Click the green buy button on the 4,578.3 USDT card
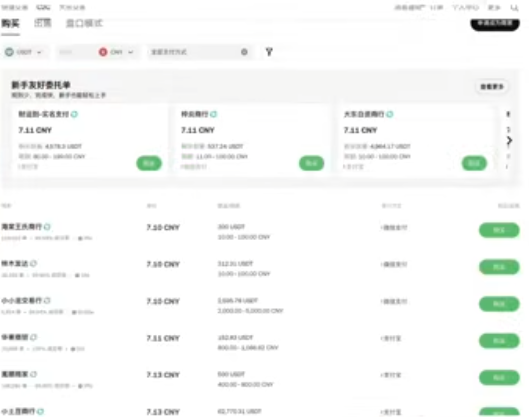Image resolution: width=529 pixels, height=417 pixels. [149, 163]
